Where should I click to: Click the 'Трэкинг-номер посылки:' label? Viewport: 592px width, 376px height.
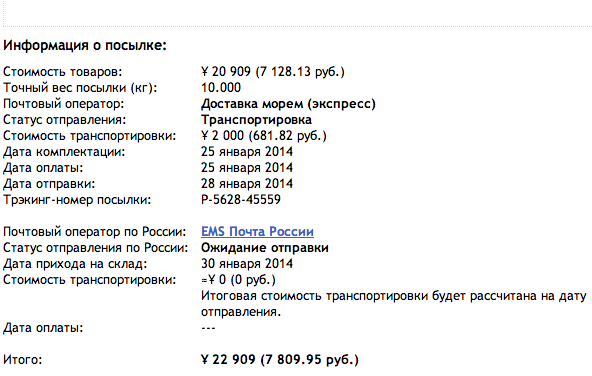click(77, 200)
